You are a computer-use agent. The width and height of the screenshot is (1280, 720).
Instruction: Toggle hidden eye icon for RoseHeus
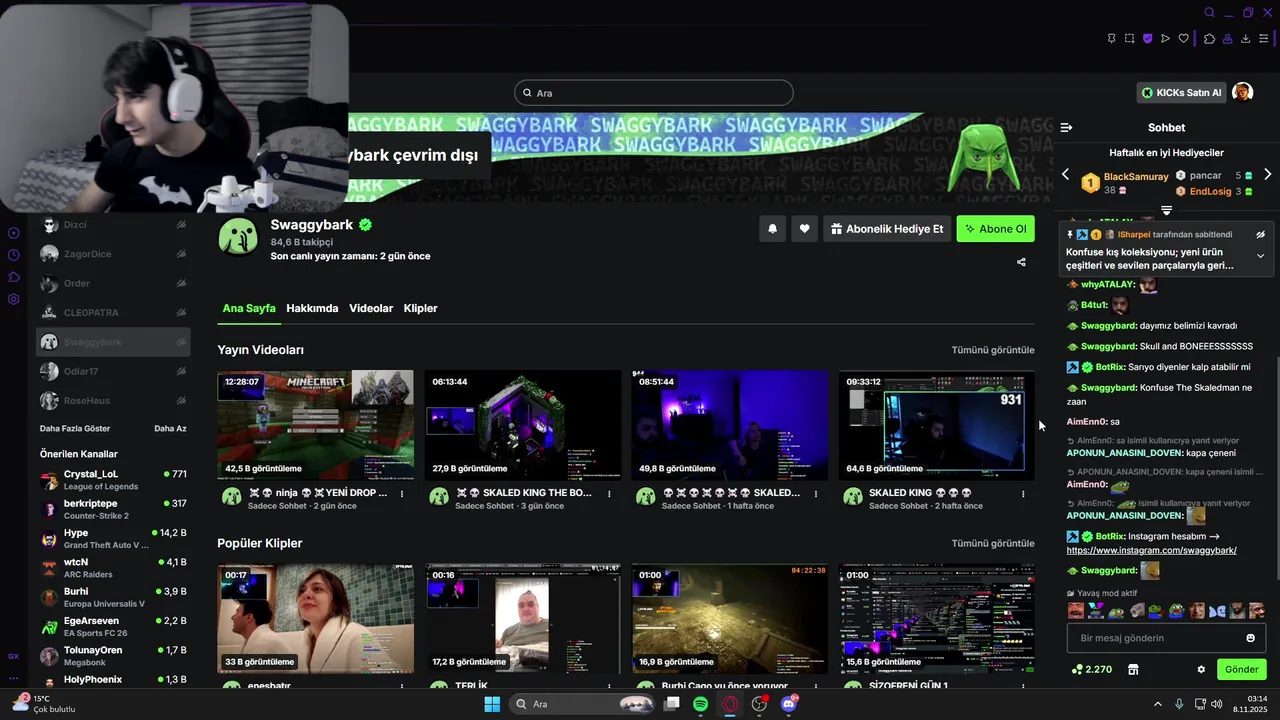click(181, 400)
